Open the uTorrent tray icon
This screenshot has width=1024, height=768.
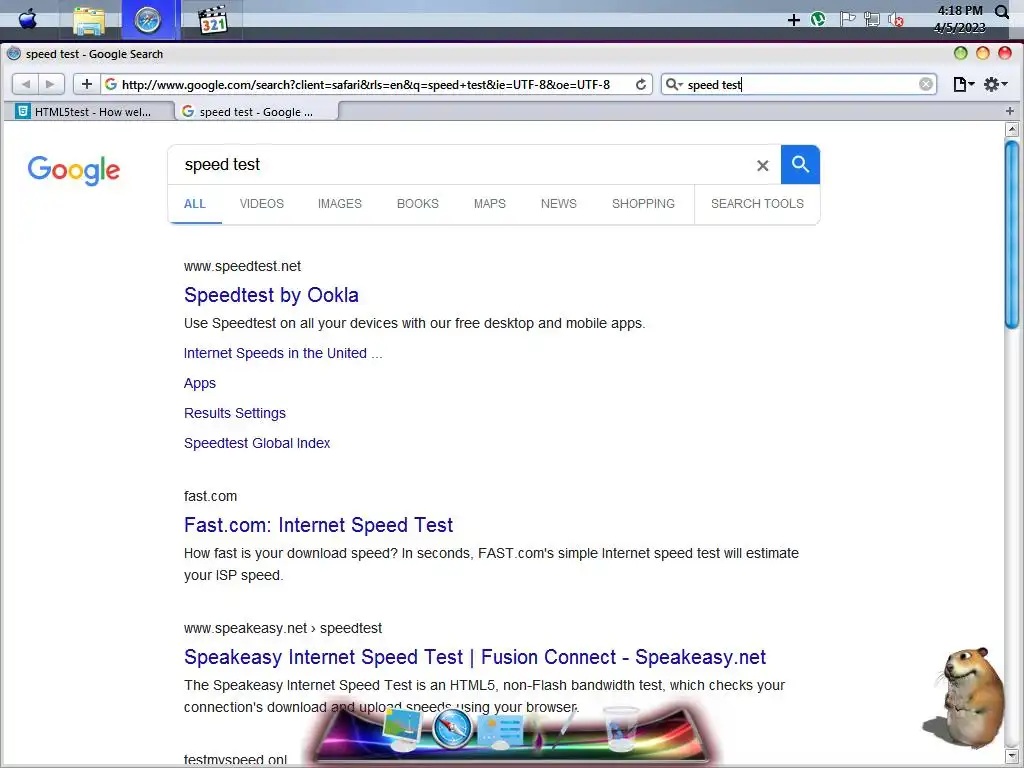(818, 20)
